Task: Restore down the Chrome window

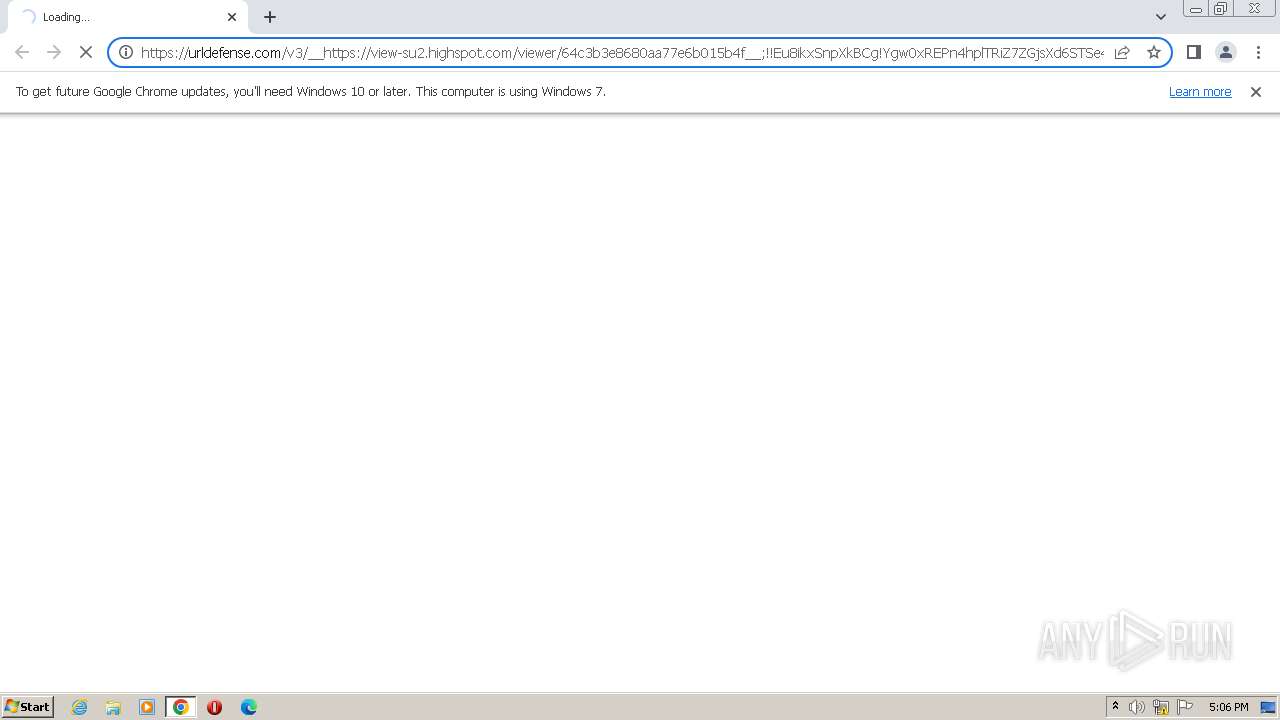Action: point(1220,9)
